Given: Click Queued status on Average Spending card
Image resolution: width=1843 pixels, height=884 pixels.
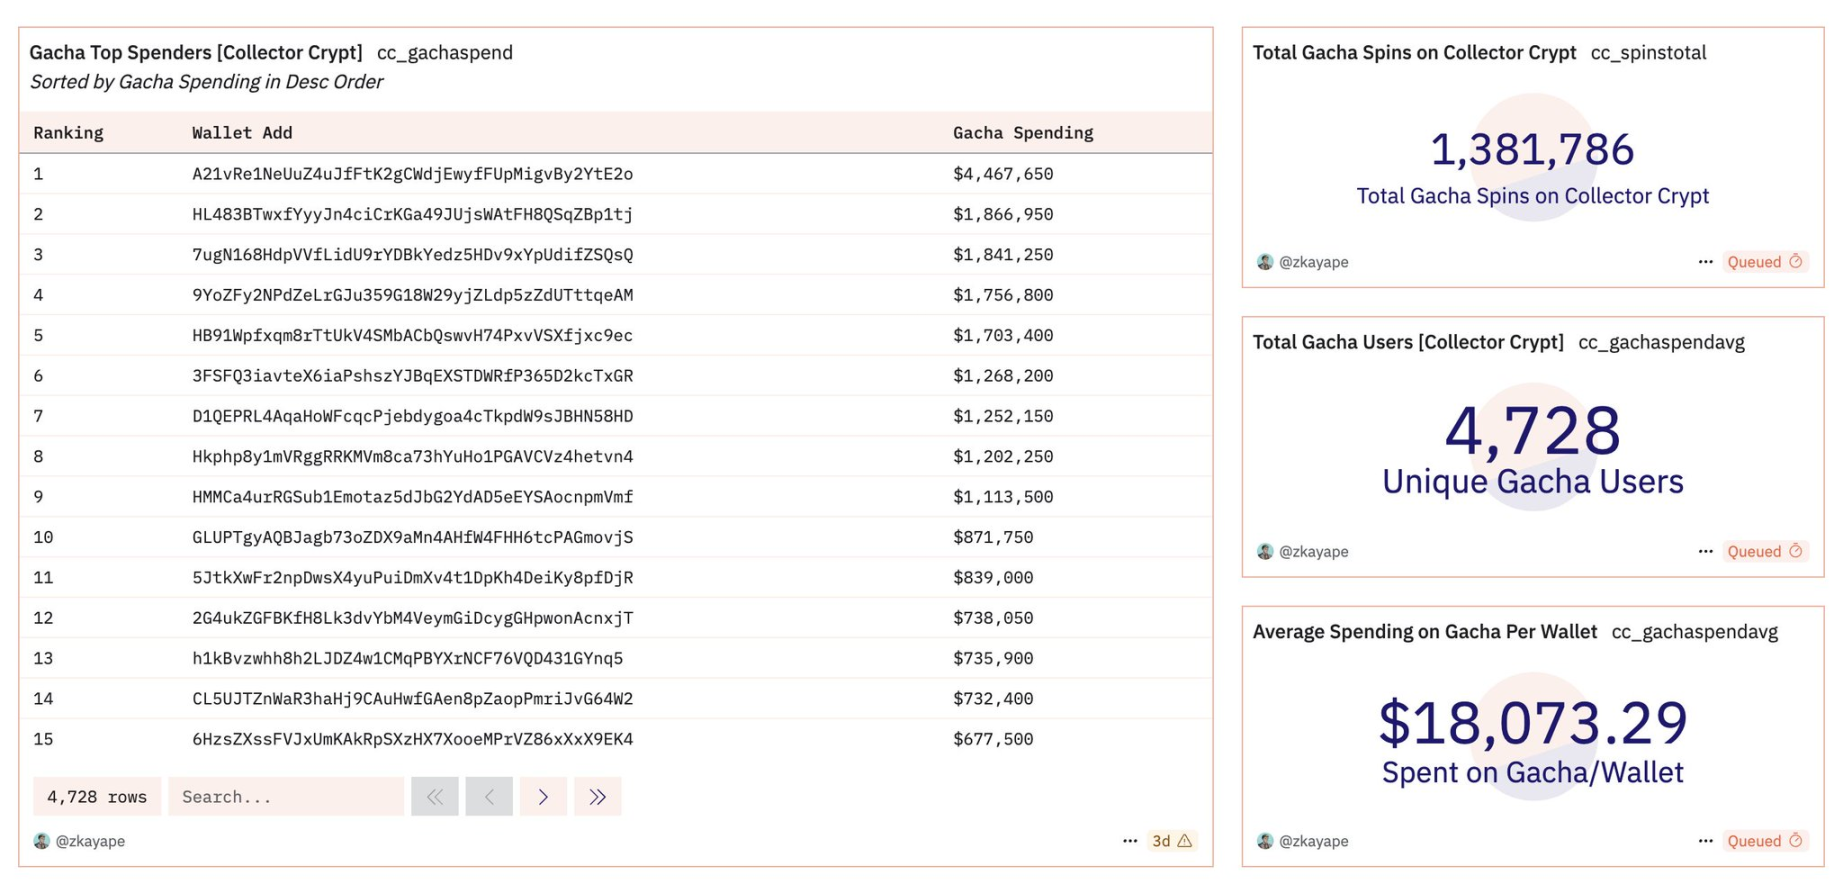Looking at the screenshot, I should click(1765, 841).
